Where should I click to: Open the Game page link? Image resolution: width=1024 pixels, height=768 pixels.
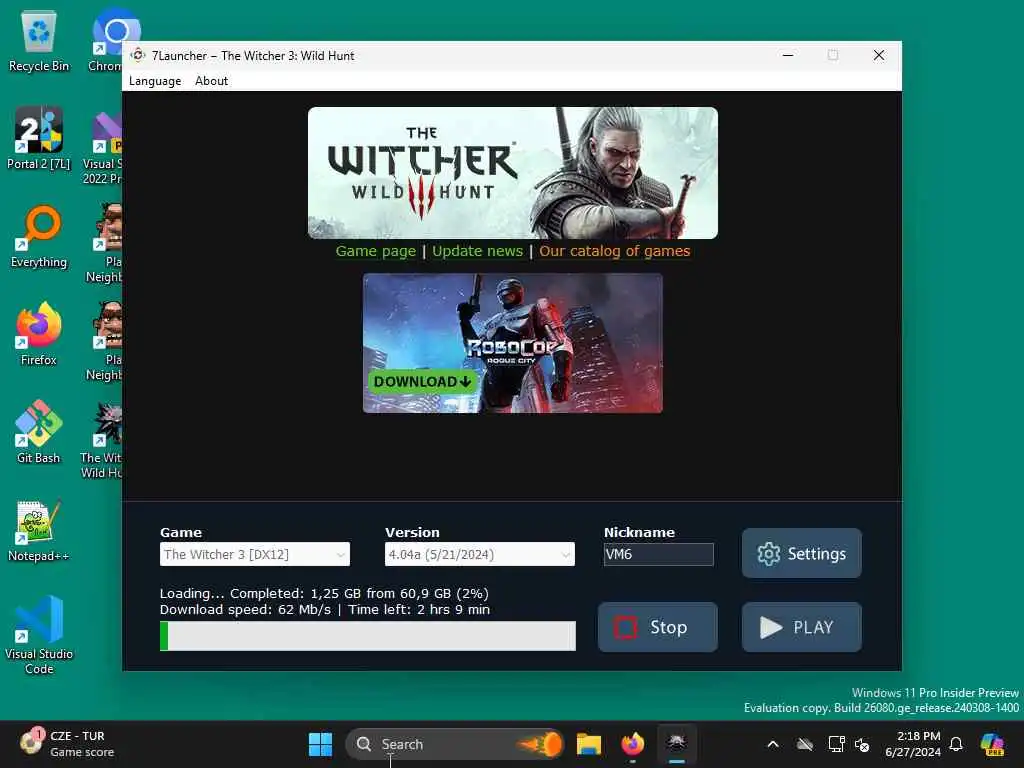click(x=376, y=251)
